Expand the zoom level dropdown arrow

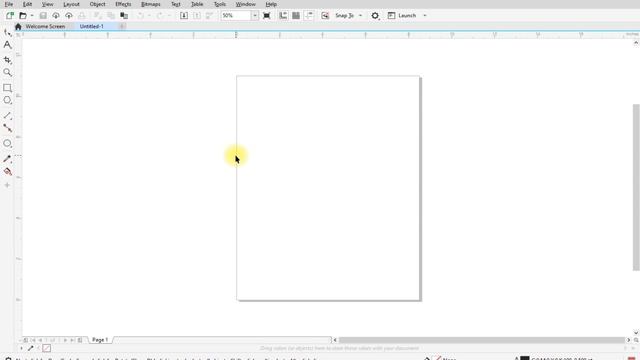pos(255,16)
